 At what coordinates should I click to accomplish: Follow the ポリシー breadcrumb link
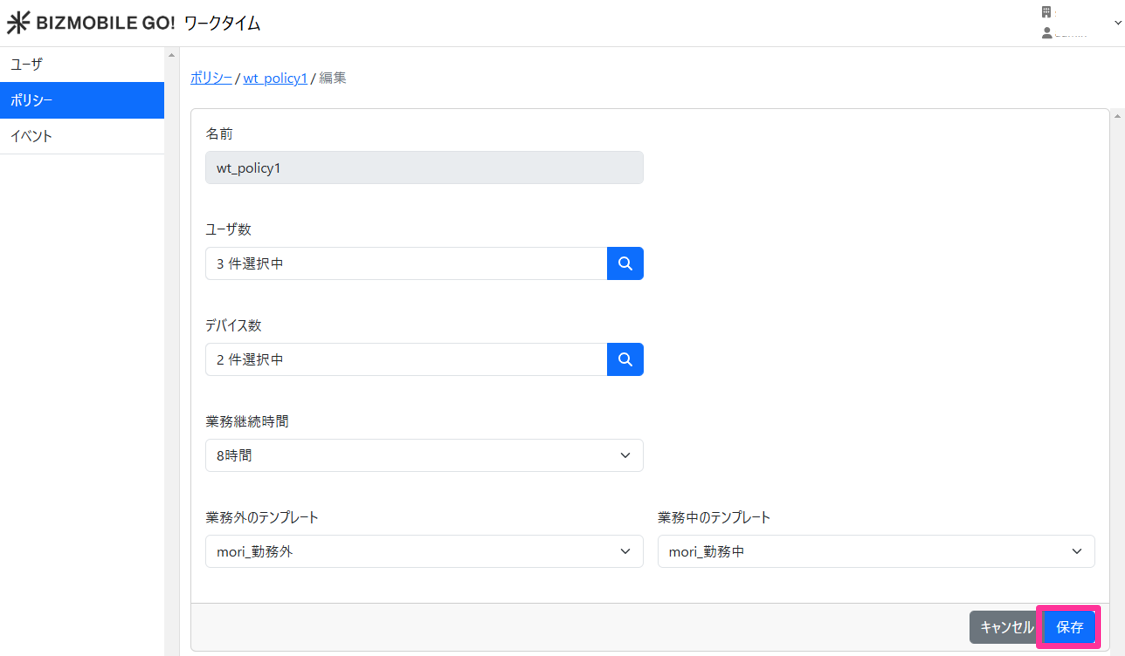[x=211, y=78]
